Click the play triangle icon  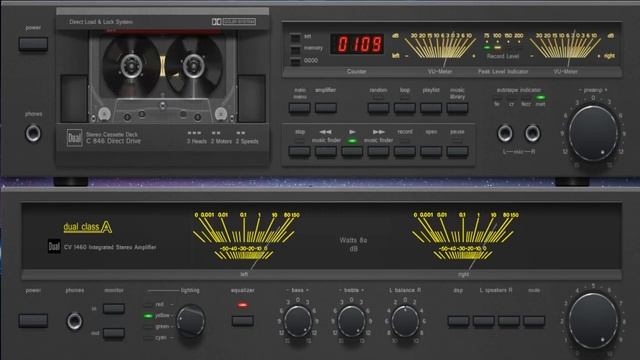tap(352, 132)
